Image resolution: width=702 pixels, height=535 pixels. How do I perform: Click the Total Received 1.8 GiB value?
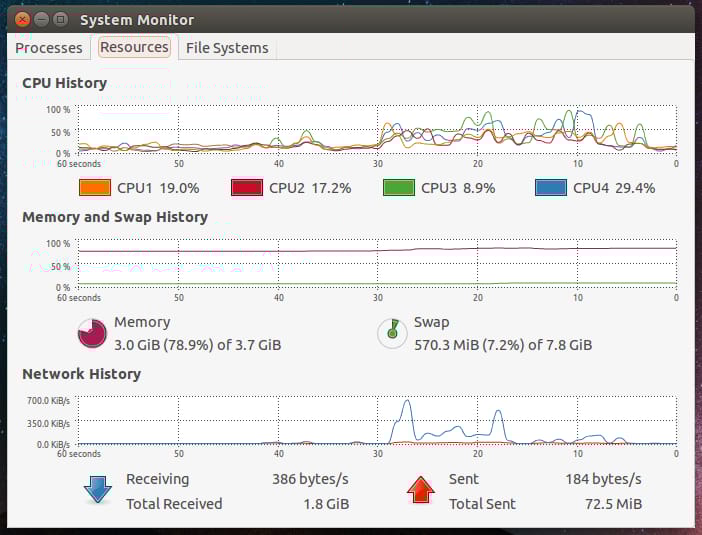click(x=325, y=504)
